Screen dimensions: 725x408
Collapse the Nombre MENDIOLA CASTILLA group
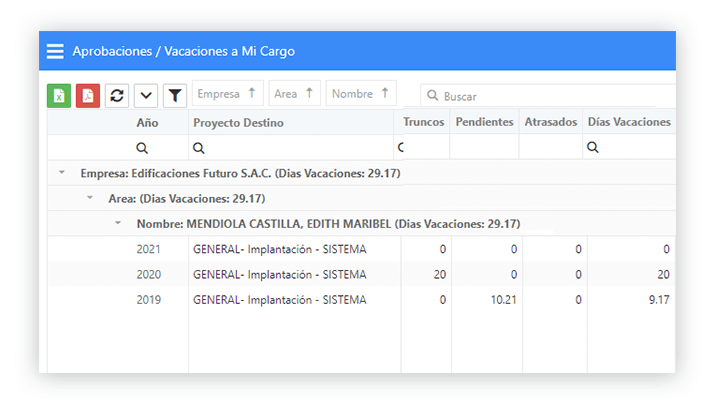pyautogui.click(x=118, y=223)
